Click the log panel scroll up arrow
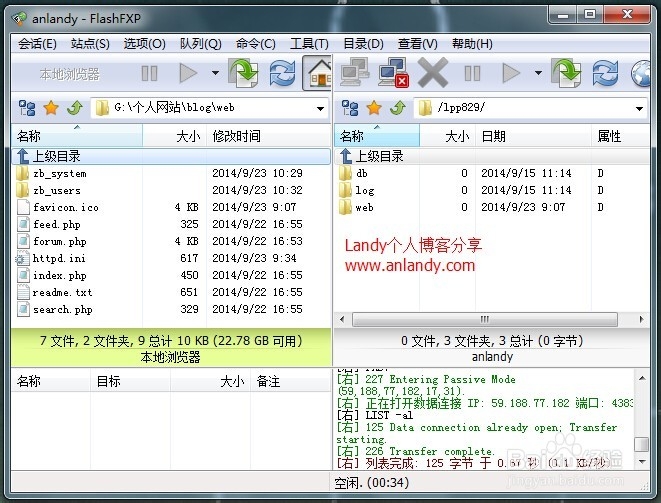The height and width of the screenshot is (503, 661). pyautogui.click(x=642, y=378)
